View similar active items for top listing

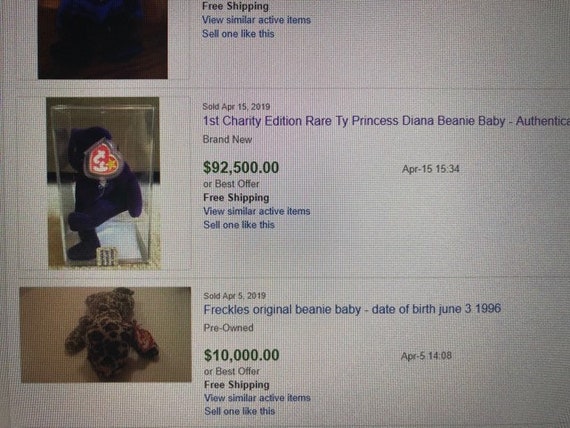tap(256, 20)
